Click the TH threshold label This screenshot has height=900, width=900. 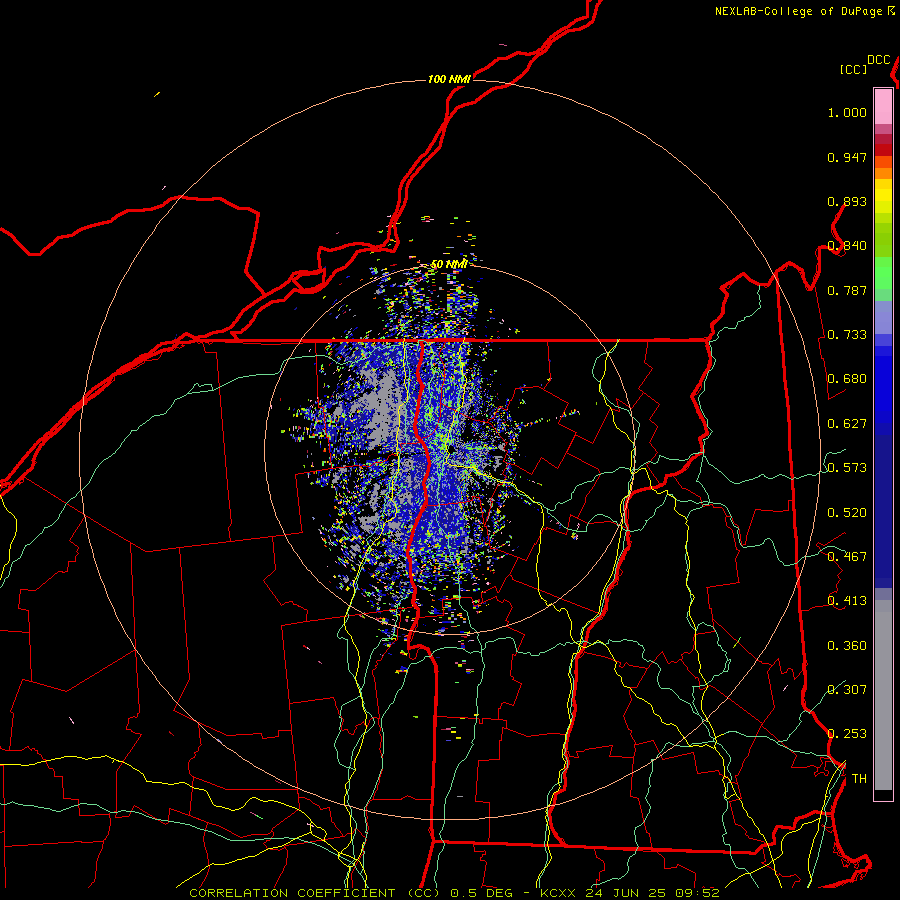coord(859,779)
